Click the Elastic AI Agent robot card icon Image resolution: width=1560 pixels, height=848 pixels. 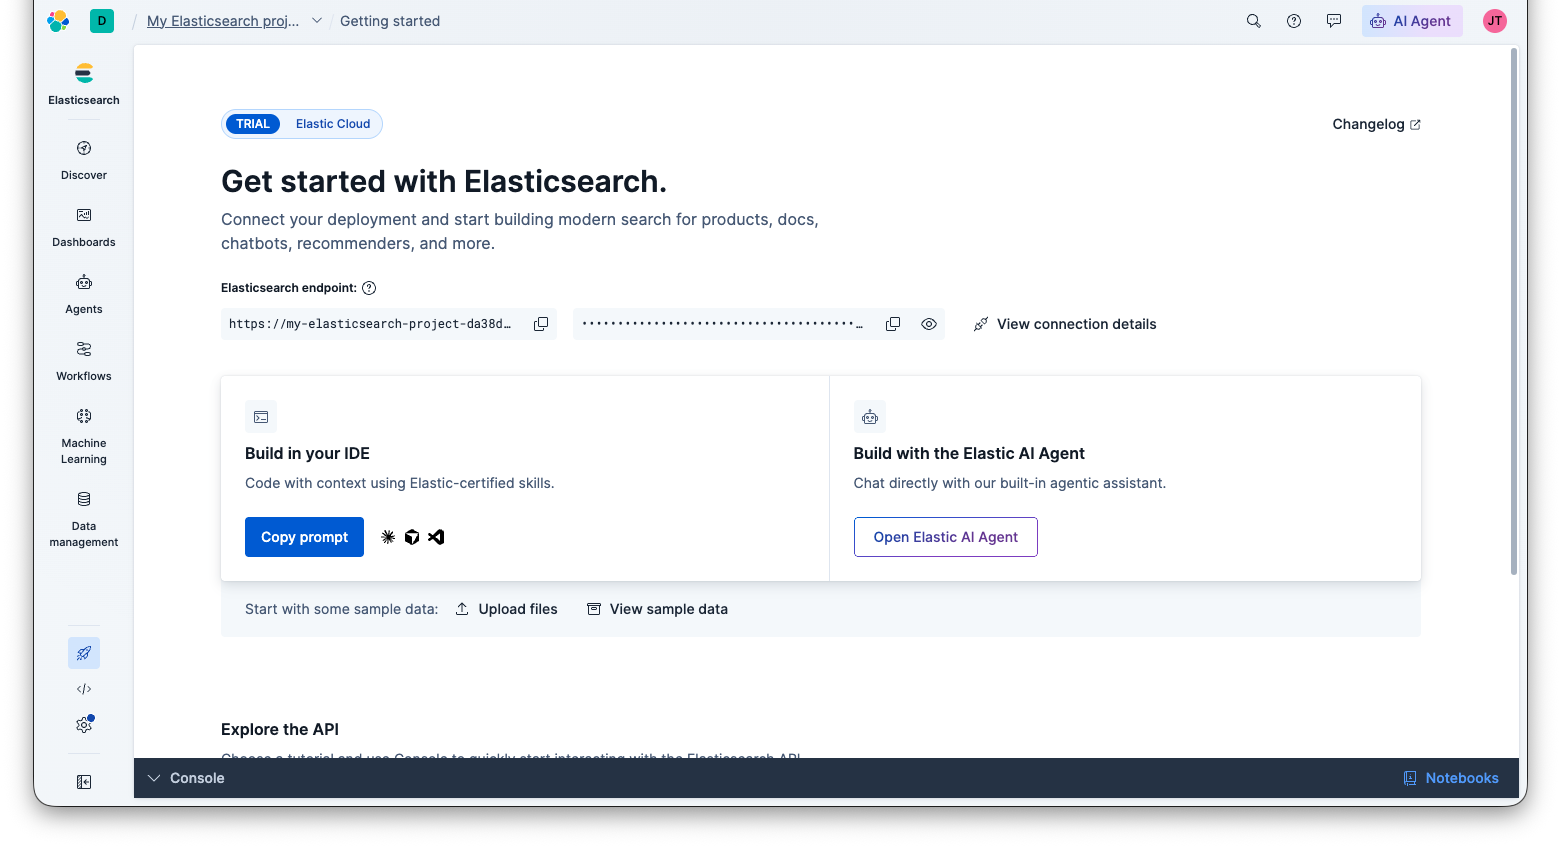coord(870,417)
